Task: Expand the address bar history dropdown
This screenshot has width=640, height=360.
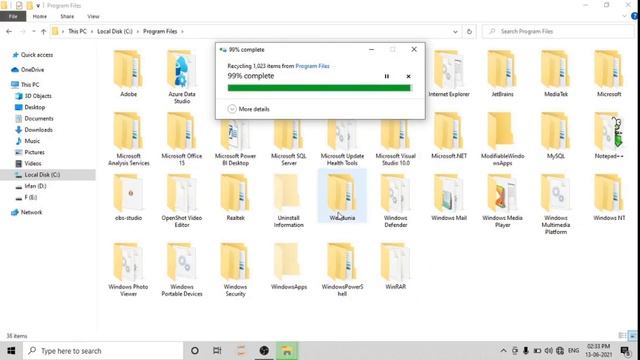Action: tap(455, 31)
